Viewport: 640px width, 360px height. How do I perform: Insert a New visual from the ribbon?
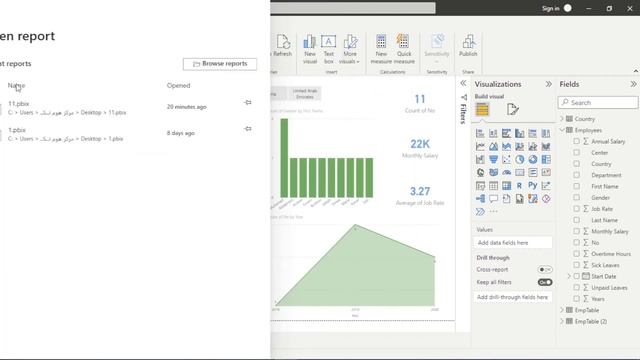coord(310,49)
